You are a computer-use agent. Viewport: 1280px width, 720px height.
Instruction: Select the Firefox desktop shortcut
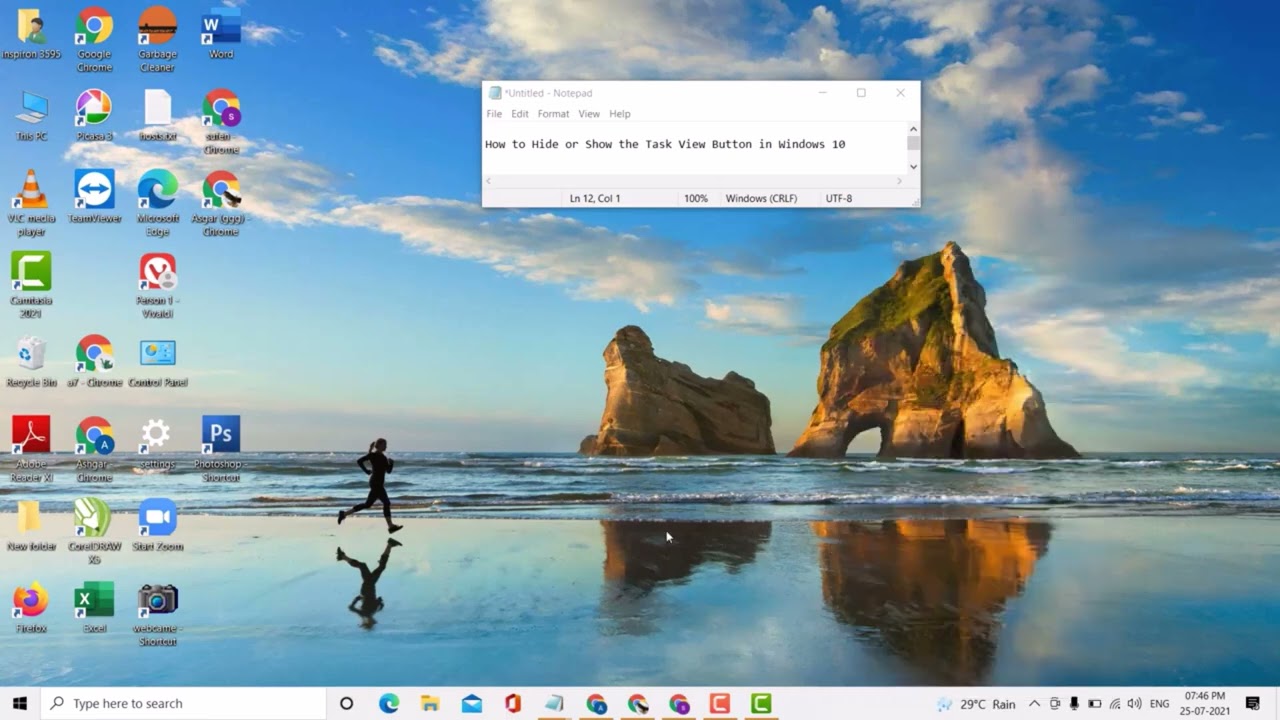31,607
